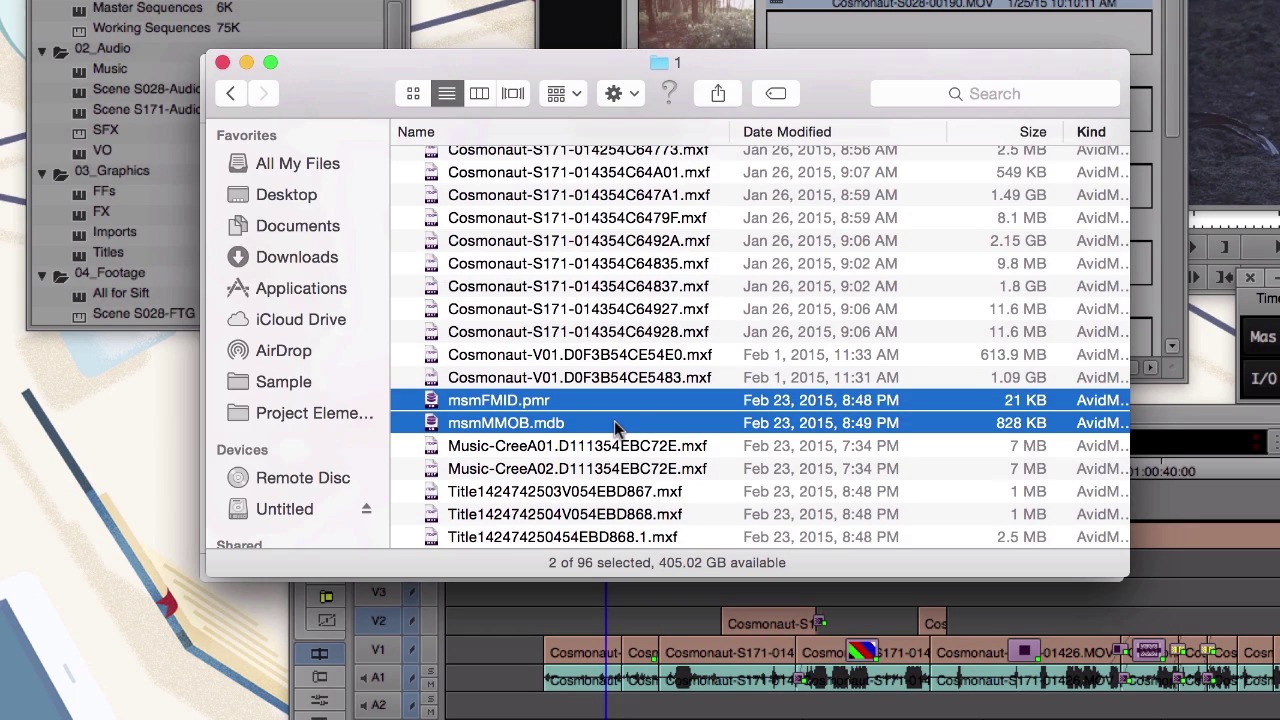This screenshot has width=1280, height=720.
Task: Select Cosmonaut-S171-014354C64927.mxf
Action: (x=760, y=309)
